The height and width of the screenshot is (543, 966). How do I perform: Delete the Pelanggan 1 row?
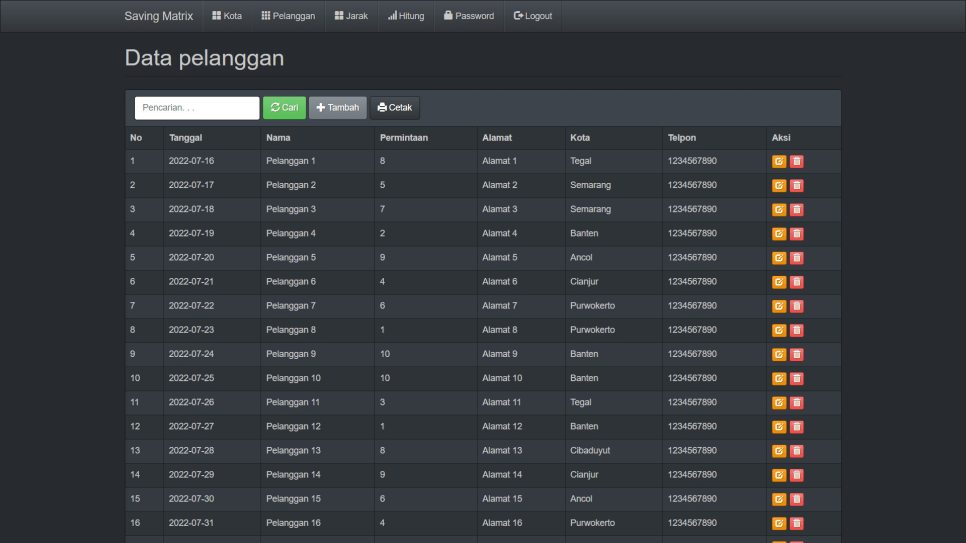tap(797, 161)
